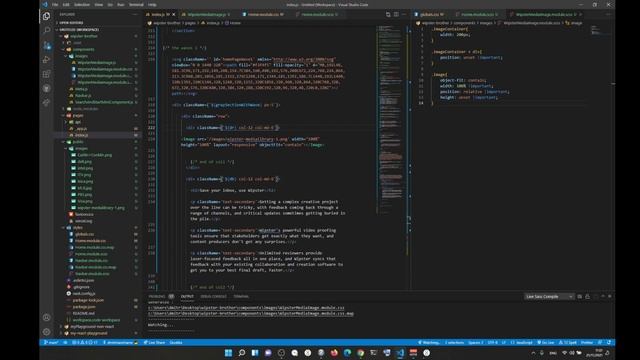Image resolution: width=640 pixels, height=360 pixels.
Task: Click the lock output scroll icon
Action: pyautogui.click(x=587, y=296)
